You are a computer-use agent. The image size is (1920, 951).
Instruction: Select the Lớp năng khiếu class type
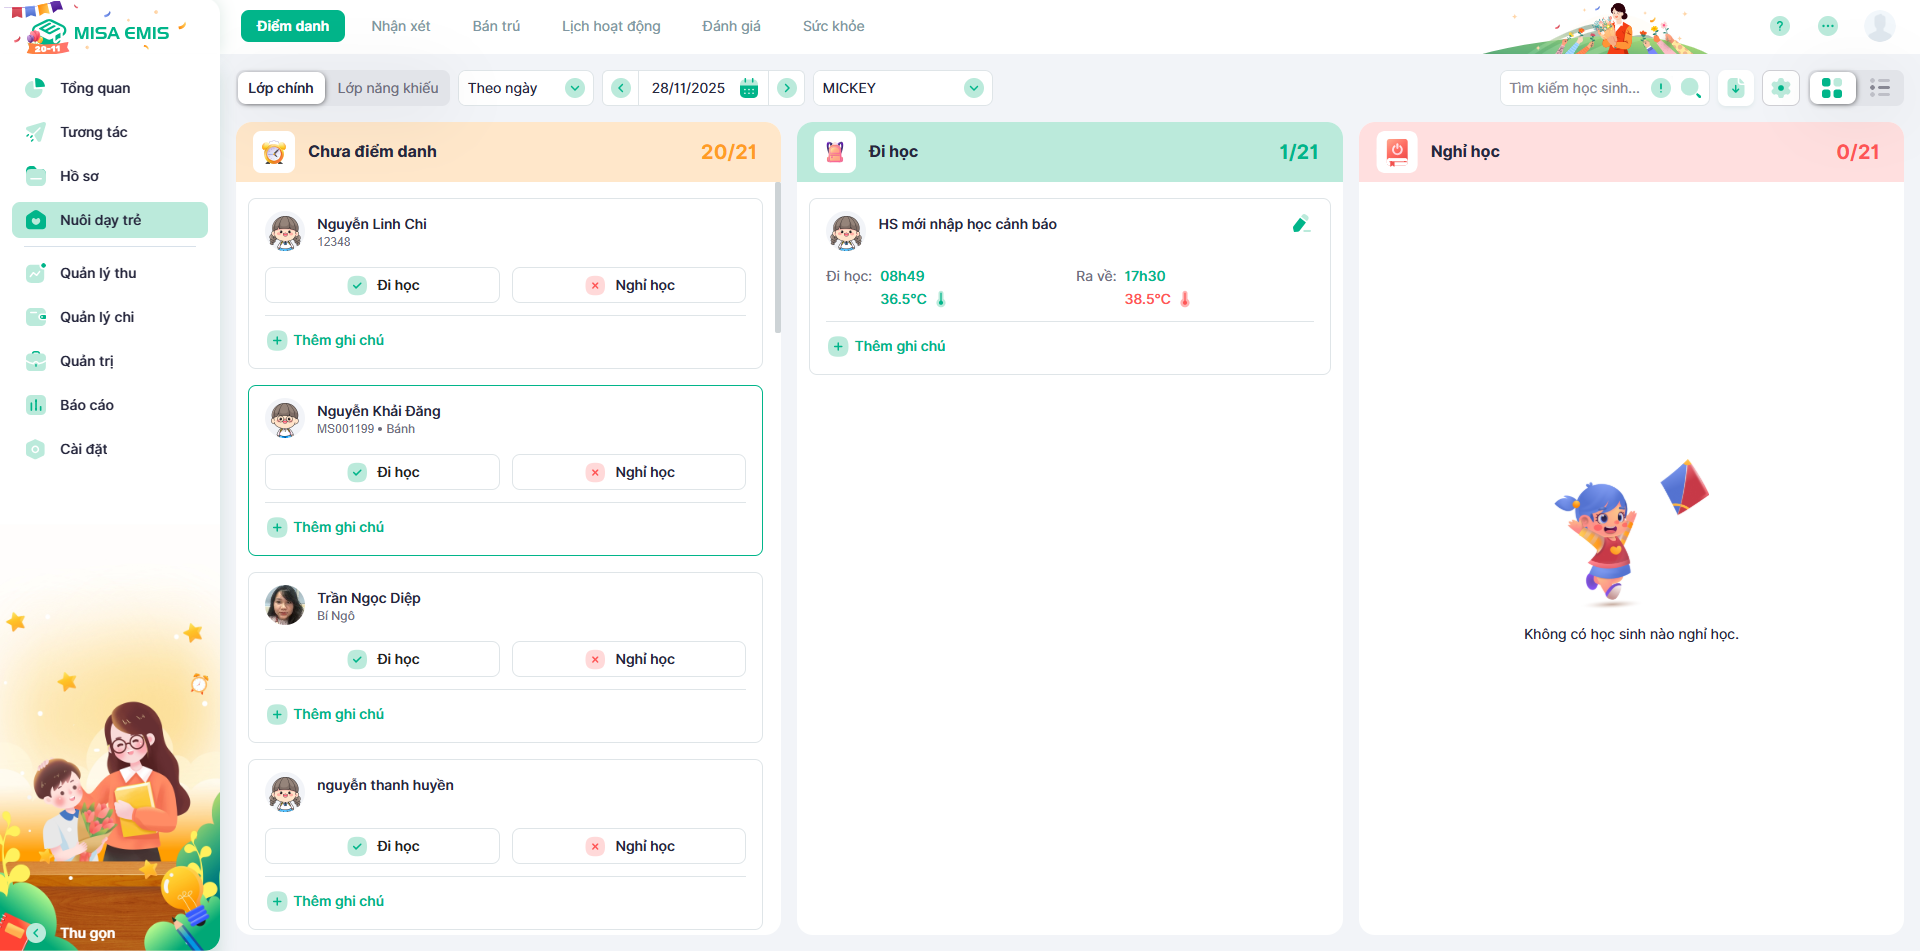coord(388,88)
